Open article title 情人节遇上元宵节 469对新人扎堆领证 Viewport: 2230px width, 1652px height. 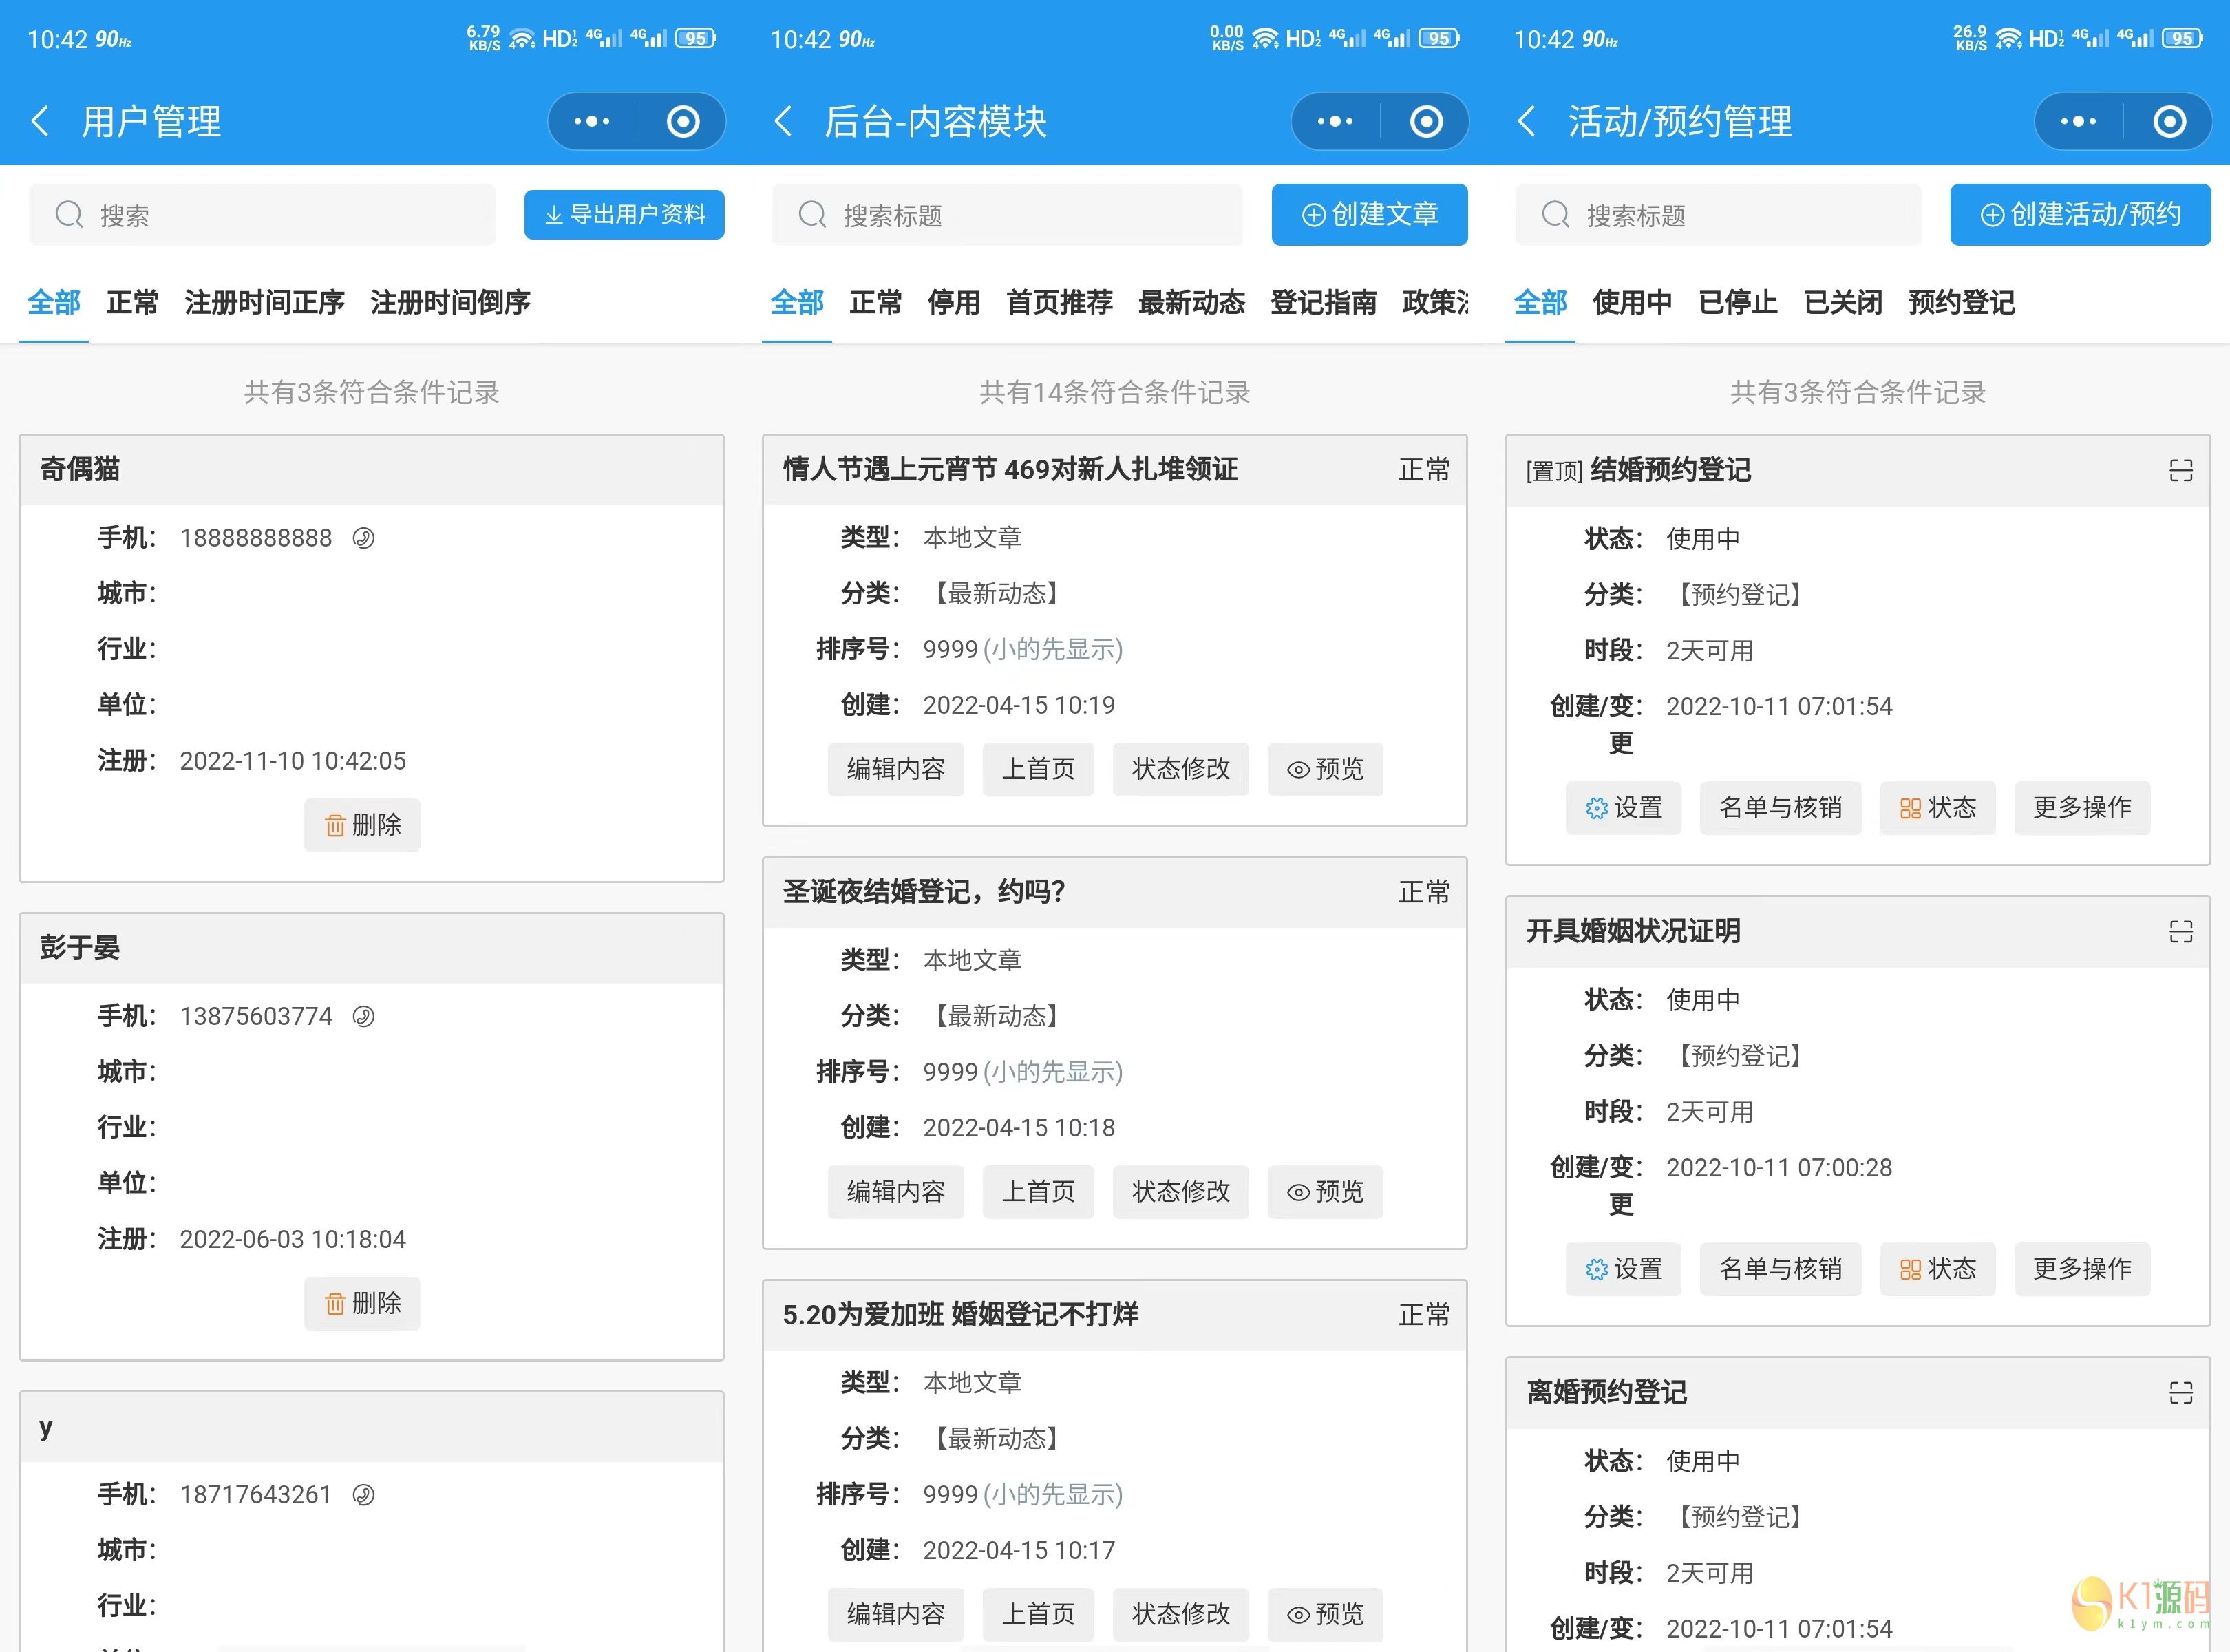pos(1010,469)
